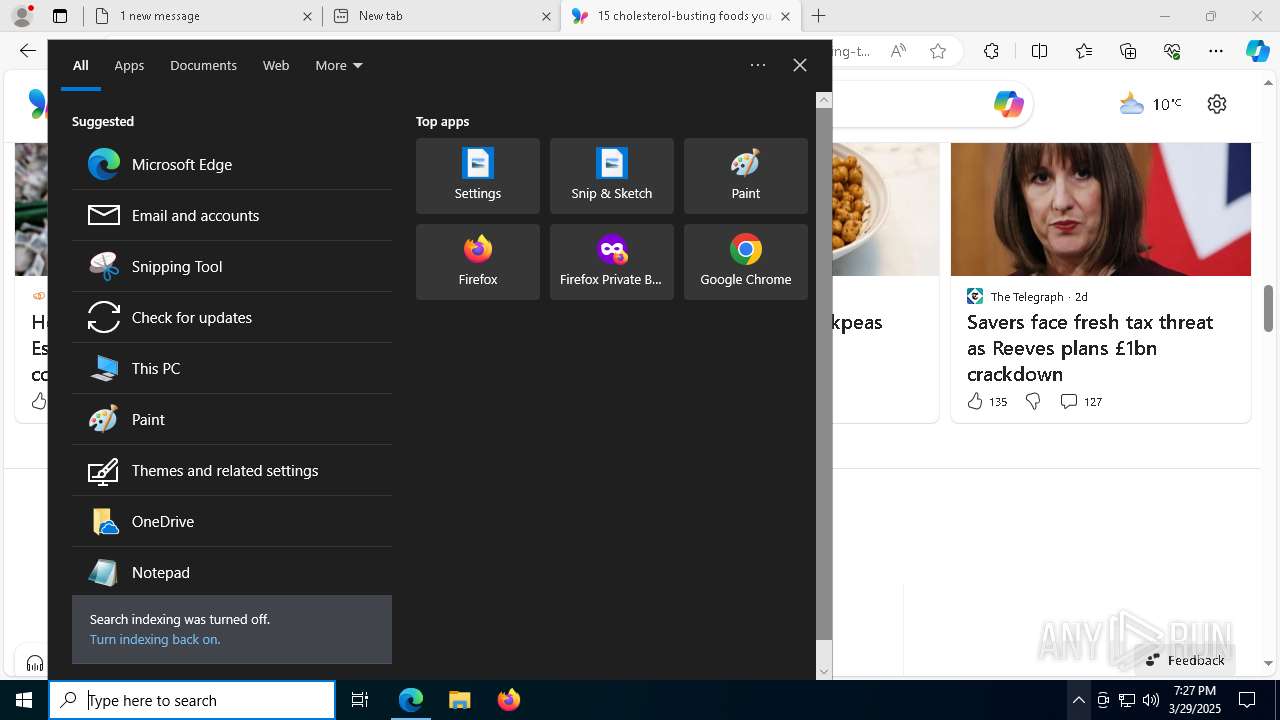This screenshot has height=720, width=1280.
Task: Switch to the Documents search tab
Action: pyautogui.click(x=203, y=65)
